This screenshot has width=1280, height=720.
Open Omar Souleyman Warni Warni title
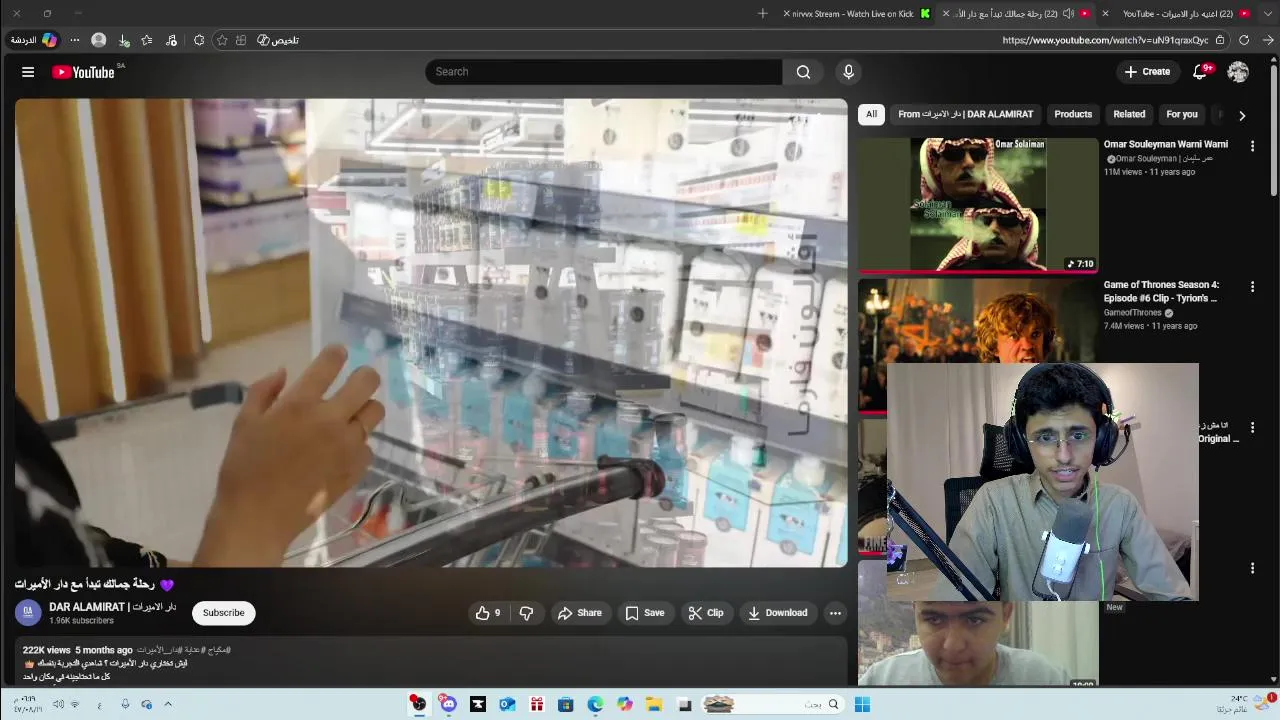[1165, 144]
